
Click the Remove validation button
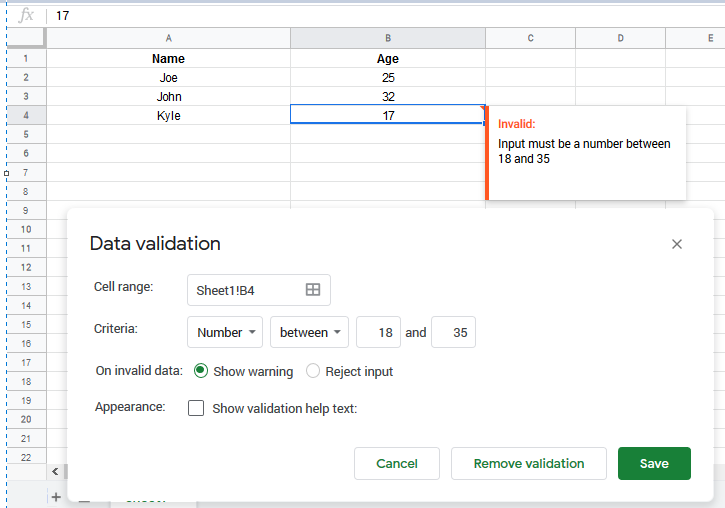click(x=528, y=463)
